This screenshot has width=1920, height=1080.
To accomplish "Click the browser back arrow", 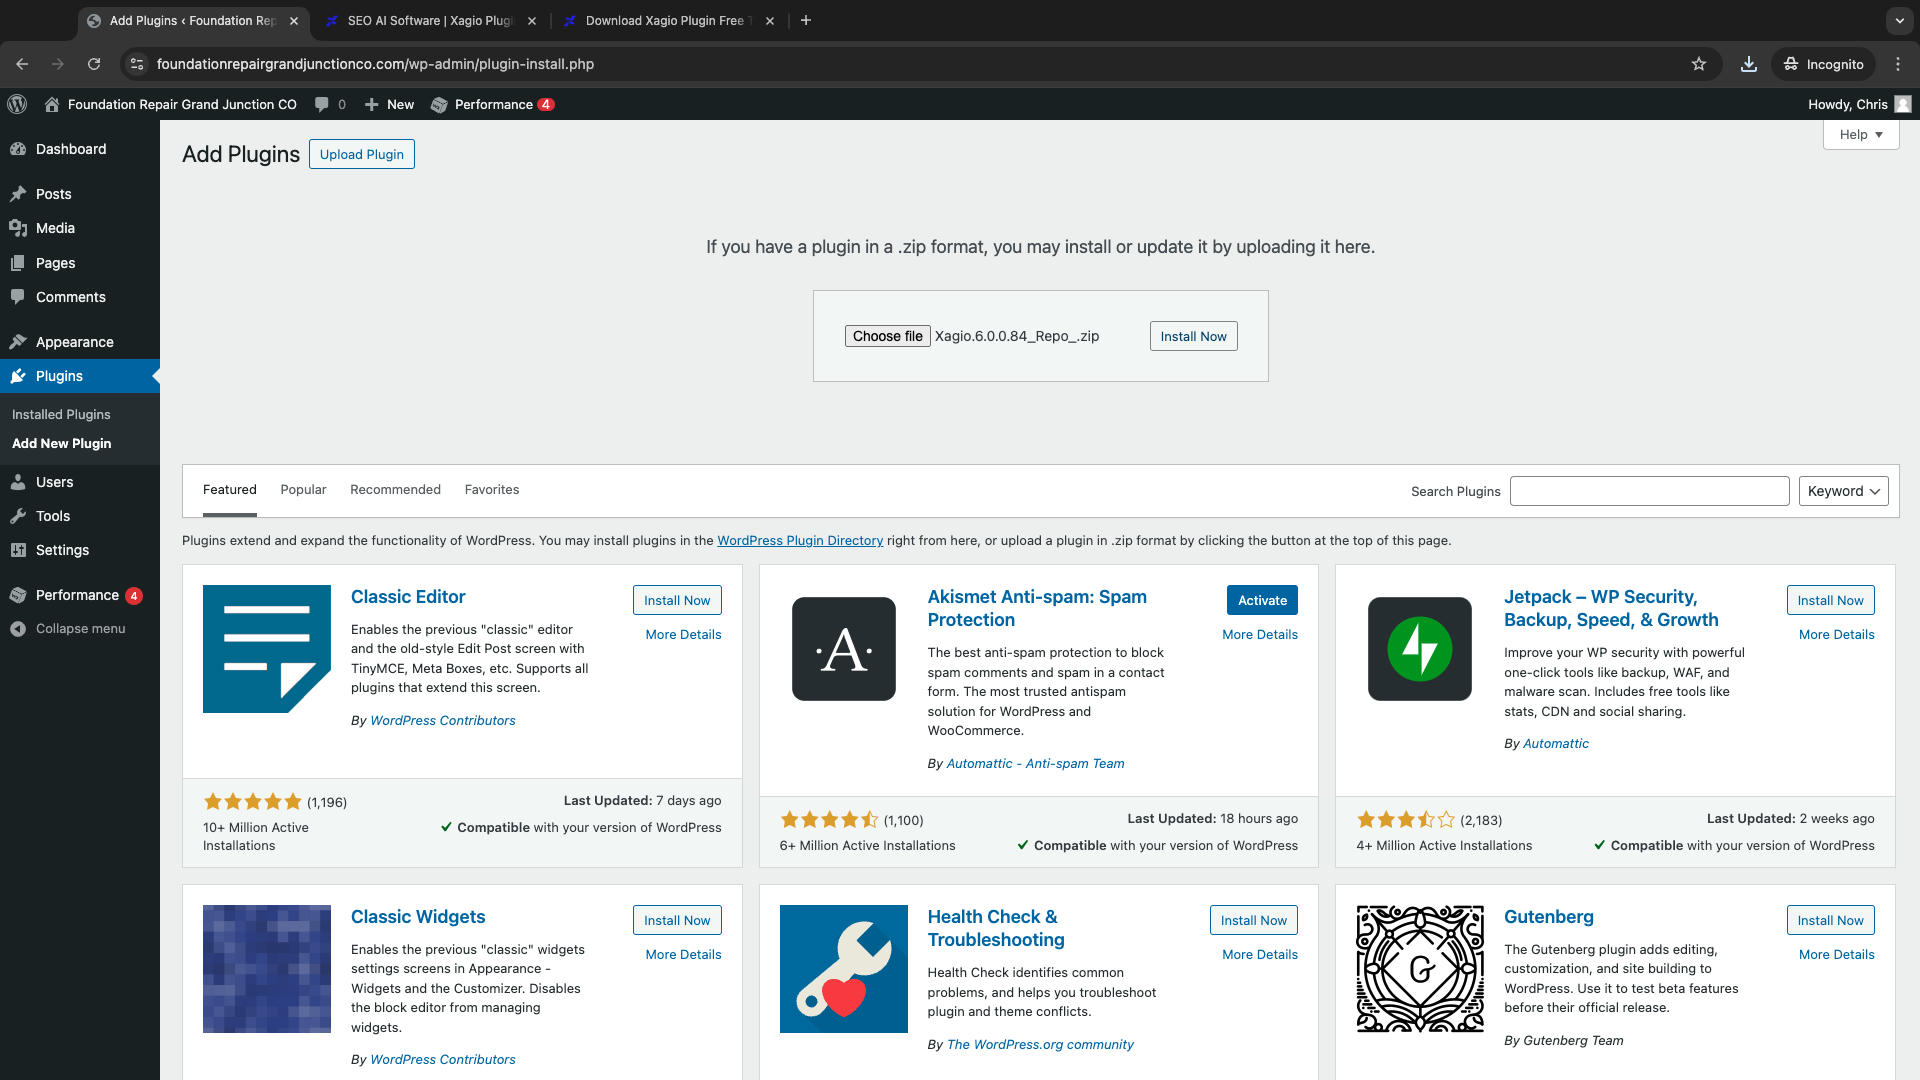I will 22,64.
